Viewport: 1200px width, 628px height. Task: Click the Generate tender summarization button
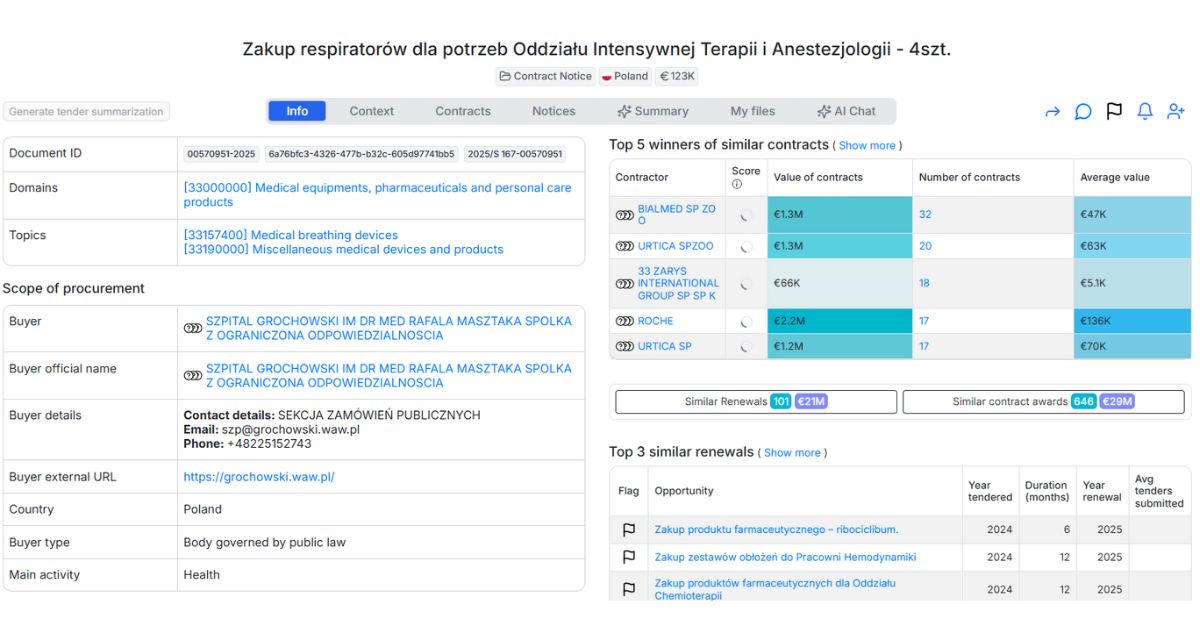[86, 112]
